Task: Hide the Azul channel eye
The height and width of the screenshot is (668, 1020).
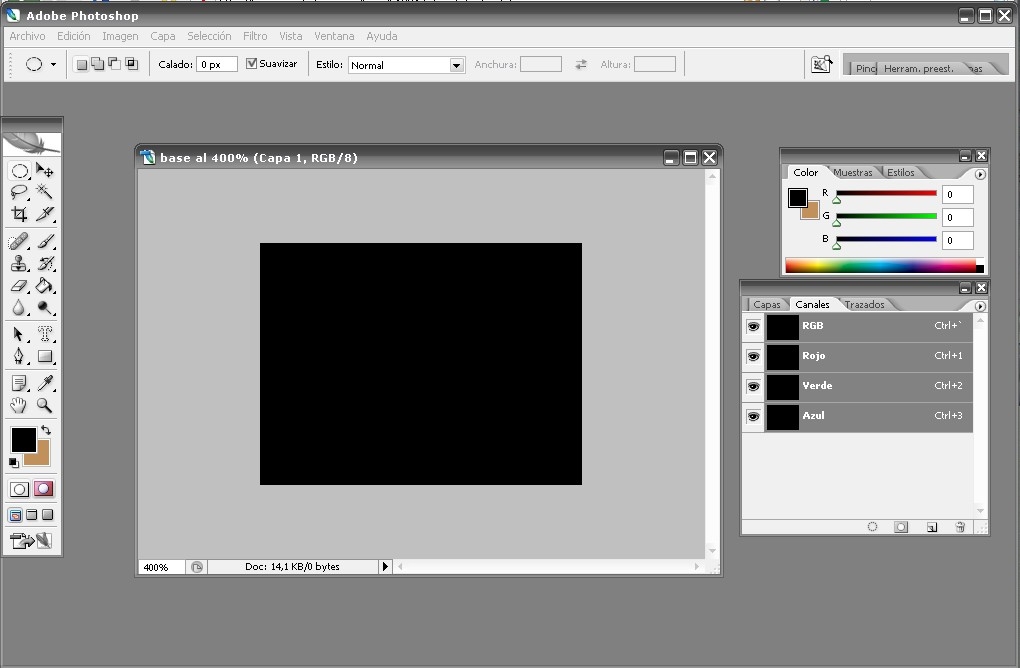Action: (753, 416)
